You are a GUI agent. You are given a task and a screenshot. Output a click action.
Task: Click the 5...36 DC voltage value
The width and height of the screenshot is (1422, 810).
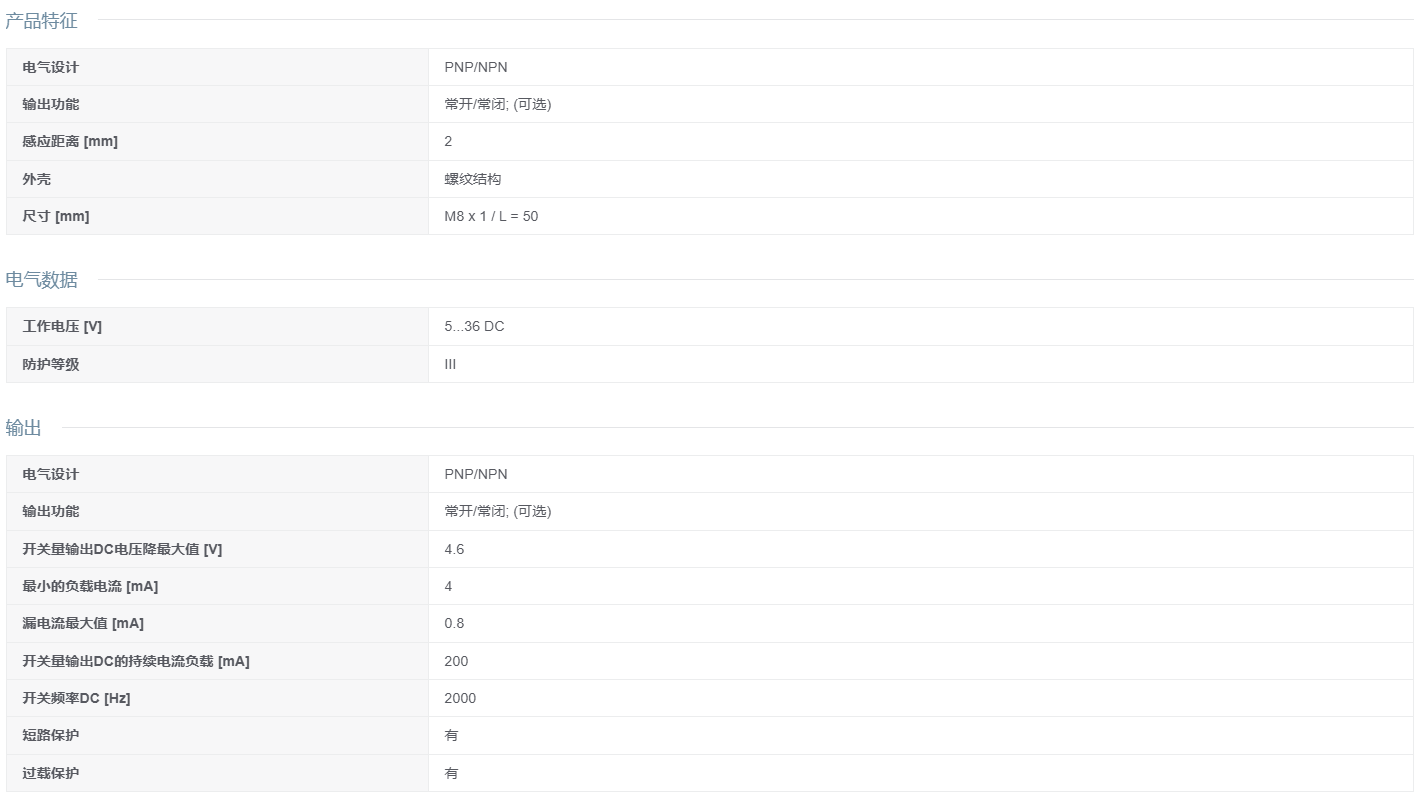(x=474, y=327)
